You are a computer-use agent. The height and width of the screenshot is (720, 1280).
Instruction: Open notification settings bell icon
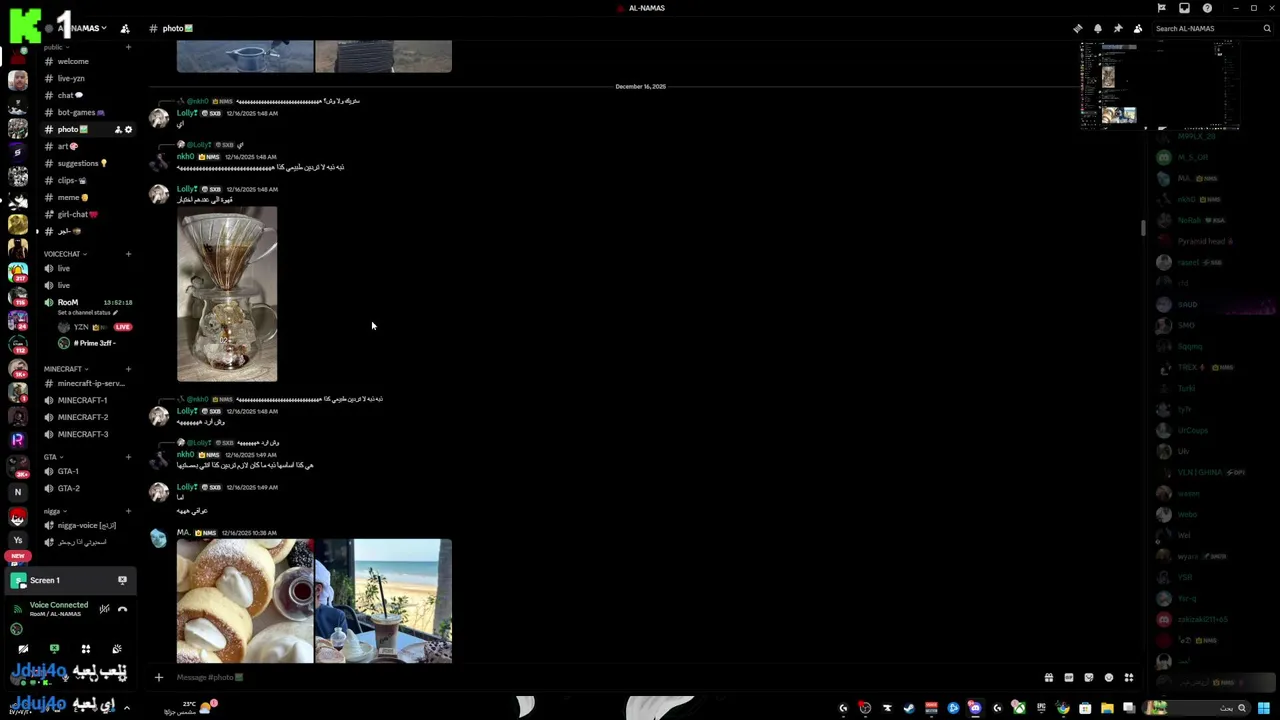[1097, 28]
